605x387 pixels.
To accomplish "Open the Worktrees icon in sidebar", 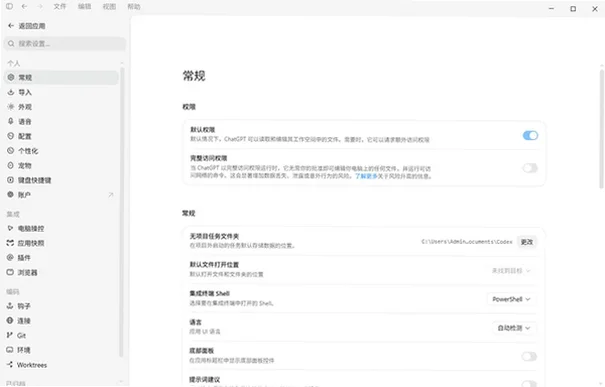I will coord(10,364).
